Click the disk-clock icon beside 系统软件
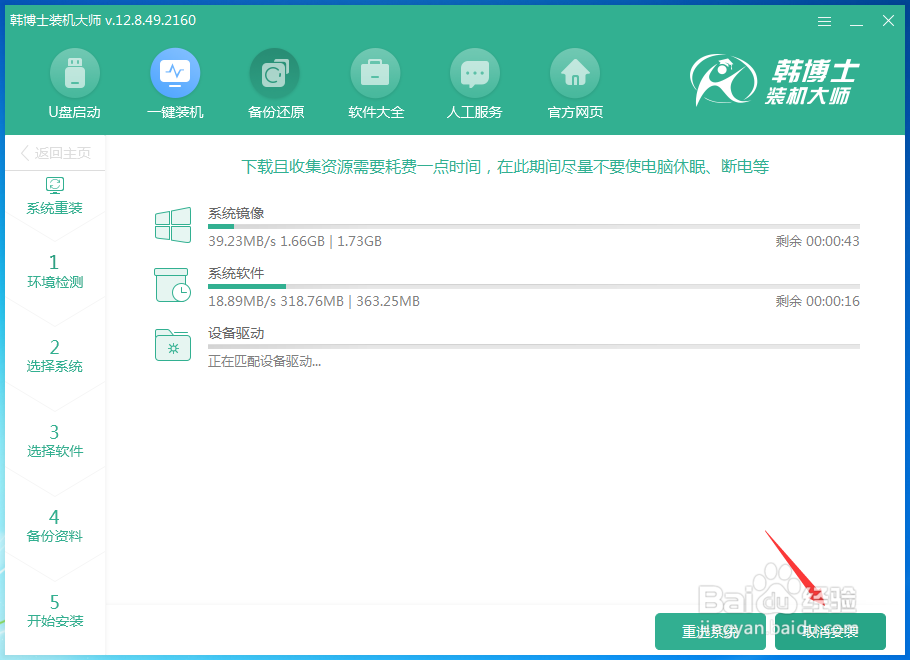Screen dimensions: 910x660 click(173, 286)
